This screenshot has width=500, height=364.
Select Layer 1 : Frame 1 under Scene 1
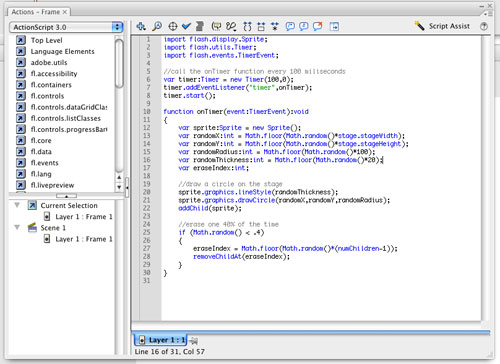pos(83,239)
